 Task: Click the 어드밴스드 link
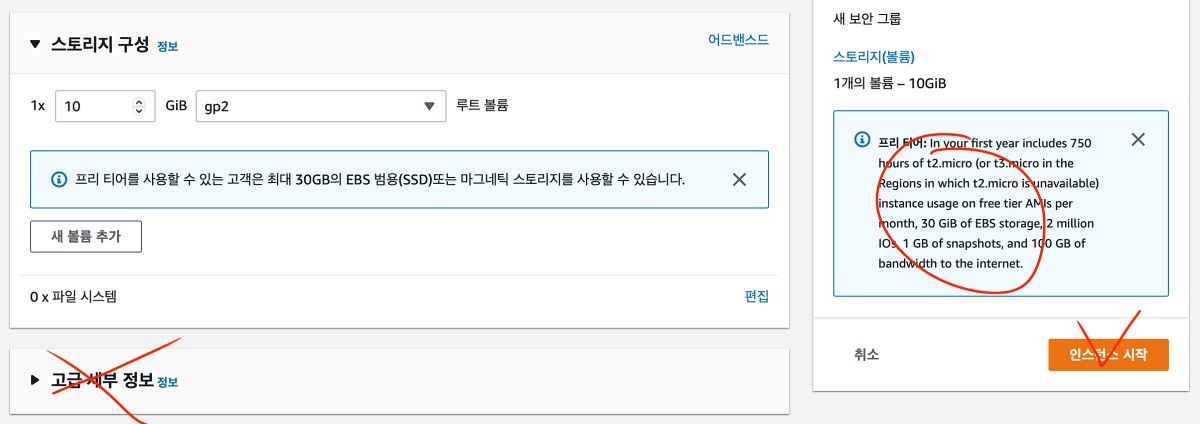(x=738, y=40)
